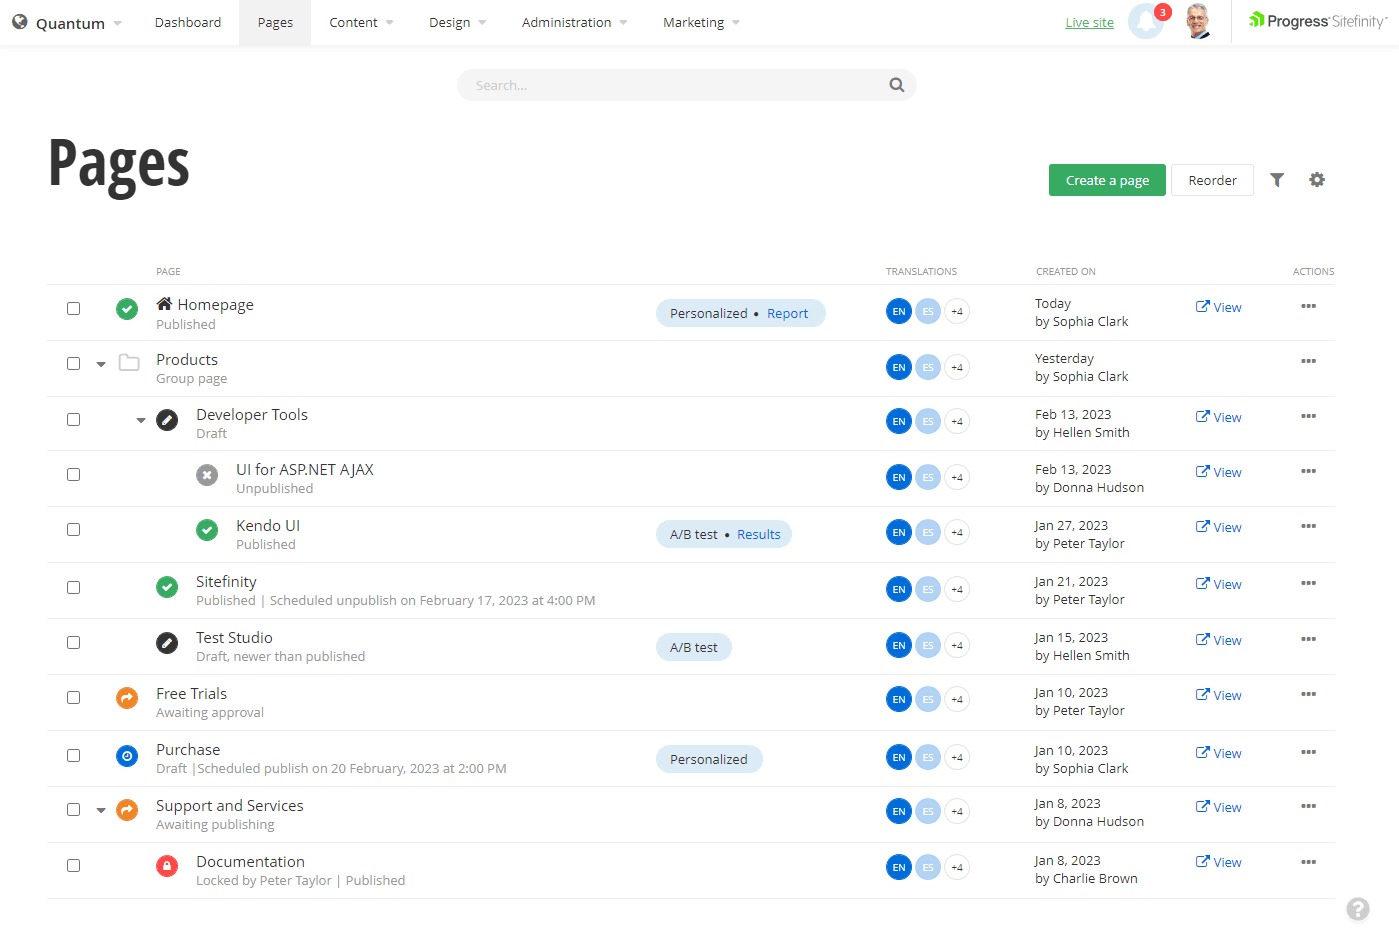This screenshot has width=1399, height=940.
Task: Click the awaiting approval icon next to Free Trials
Action: [127, 698]
